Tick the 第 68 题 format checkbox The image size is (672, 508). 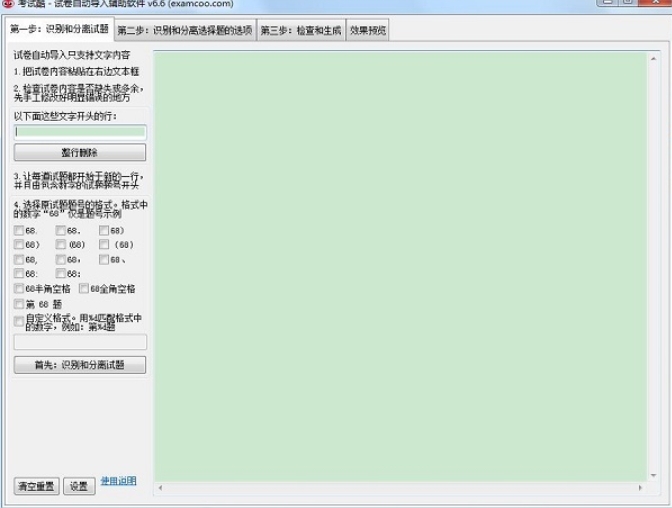tap(19, 304)
